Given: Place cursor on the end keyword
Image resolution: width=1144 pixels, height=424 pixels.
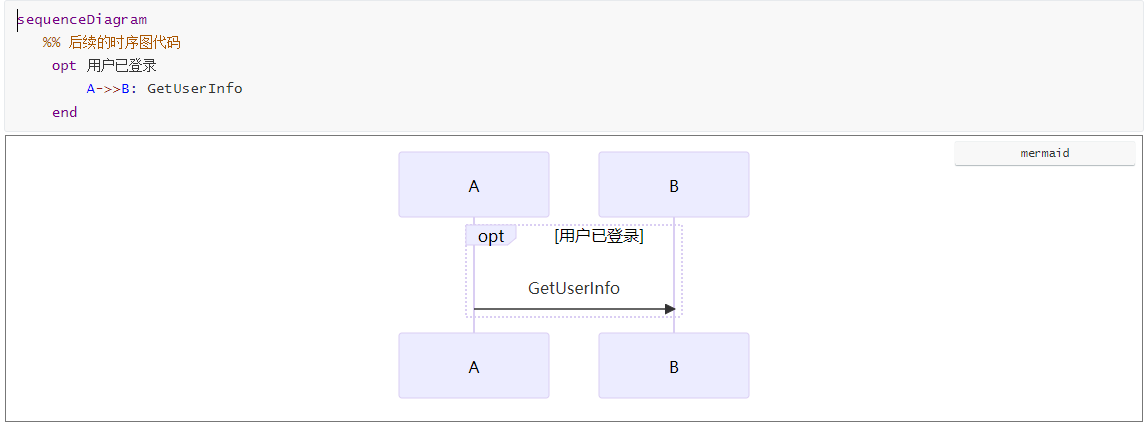Looking at the screenshot, I should coord(65,112).
